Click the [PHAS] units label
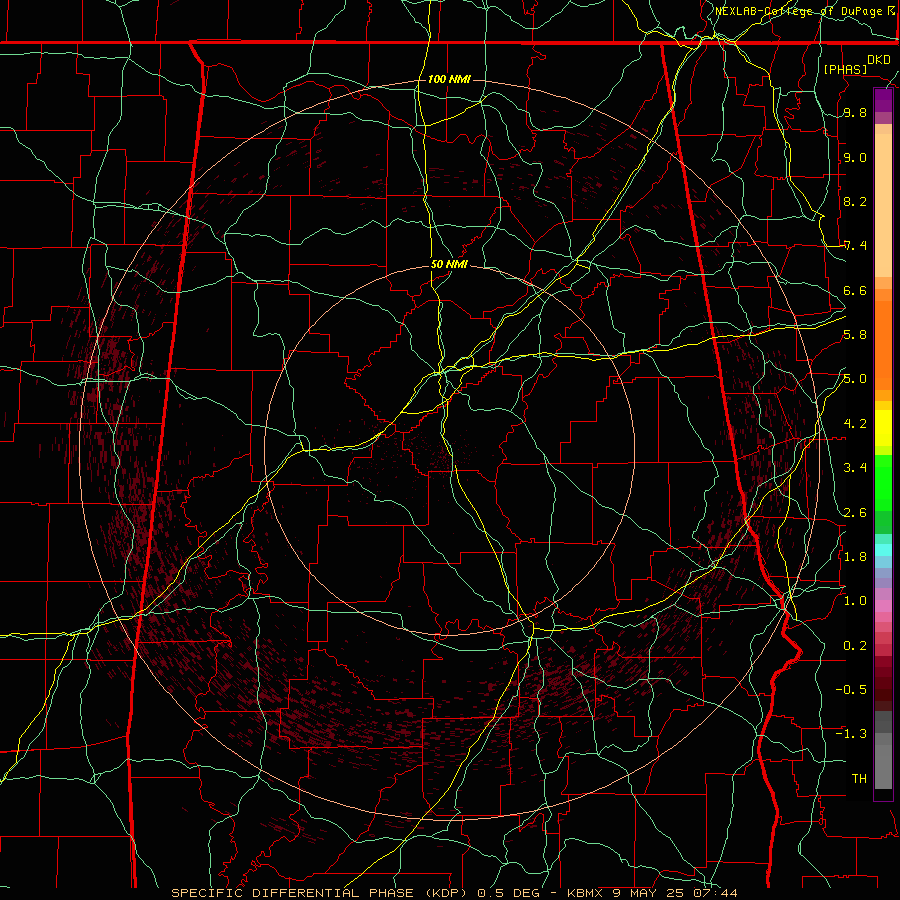Image resolution: width=900 pixels, height=900 pixels. coord(845,69)
